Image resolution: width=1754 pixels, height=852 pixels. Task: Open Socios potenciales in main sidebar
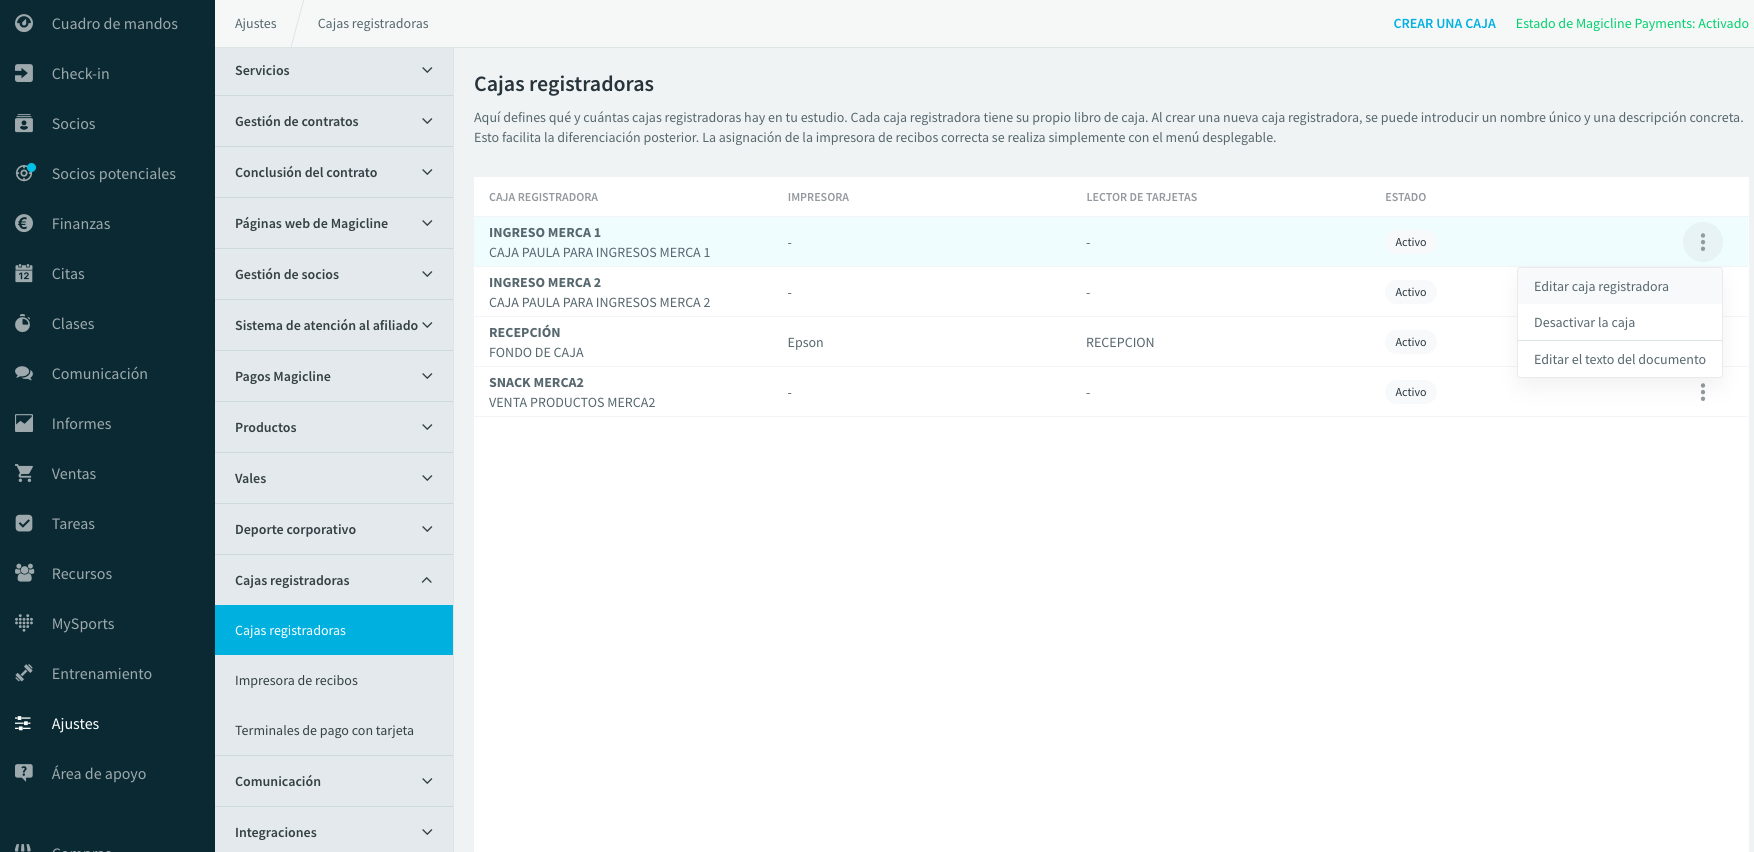(107, 173)
